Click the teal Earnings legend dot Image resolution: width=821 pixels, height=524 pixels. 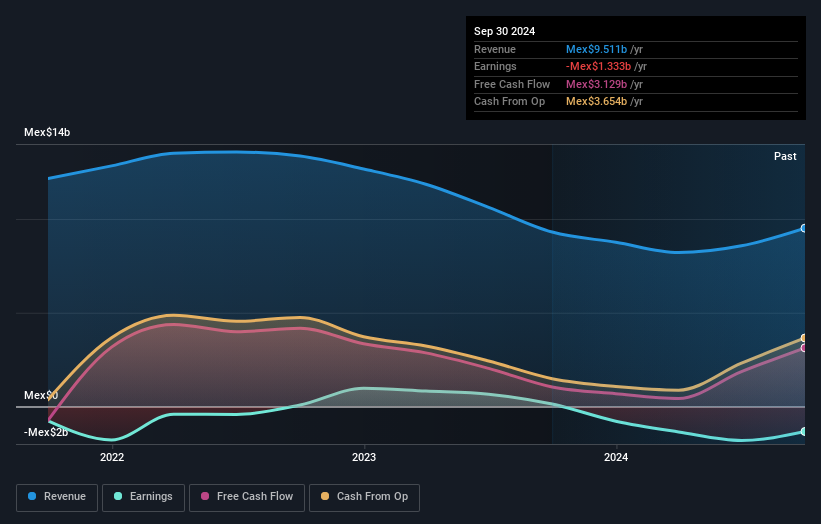pos(118,496)
